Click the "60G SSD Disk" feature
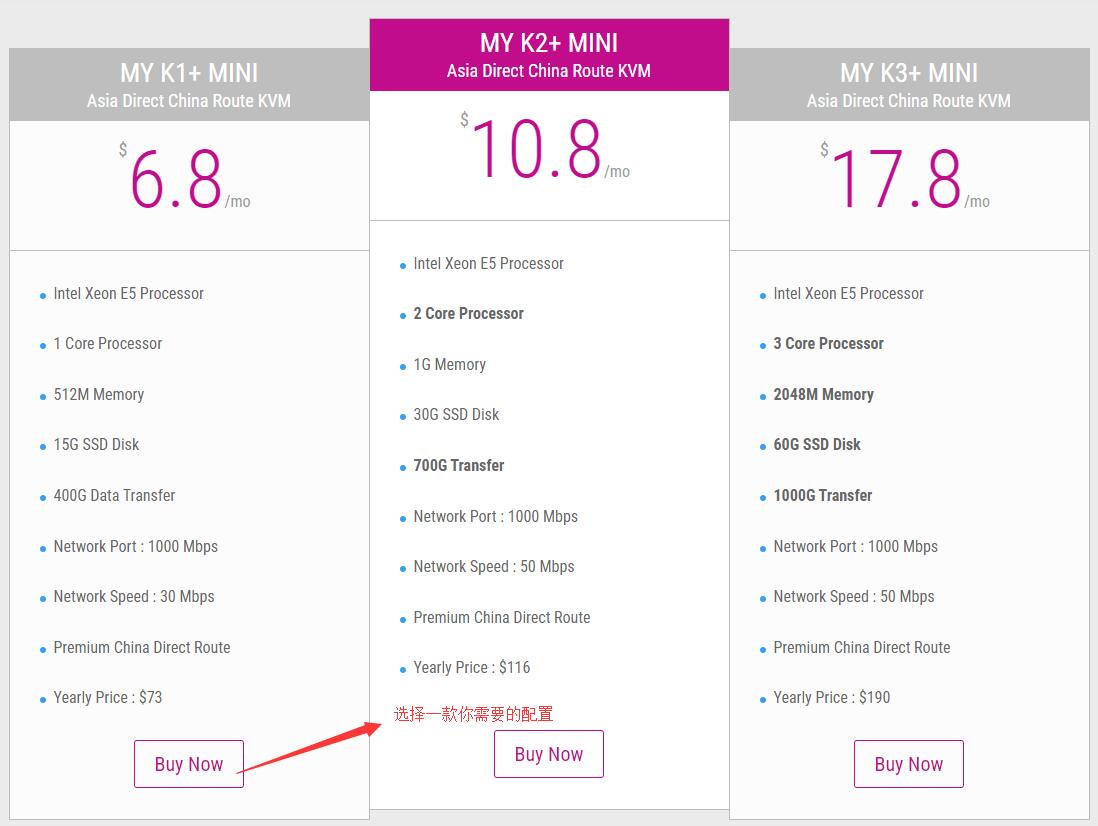This screenshot has height=826, width=1098. [x=817, y=444]
